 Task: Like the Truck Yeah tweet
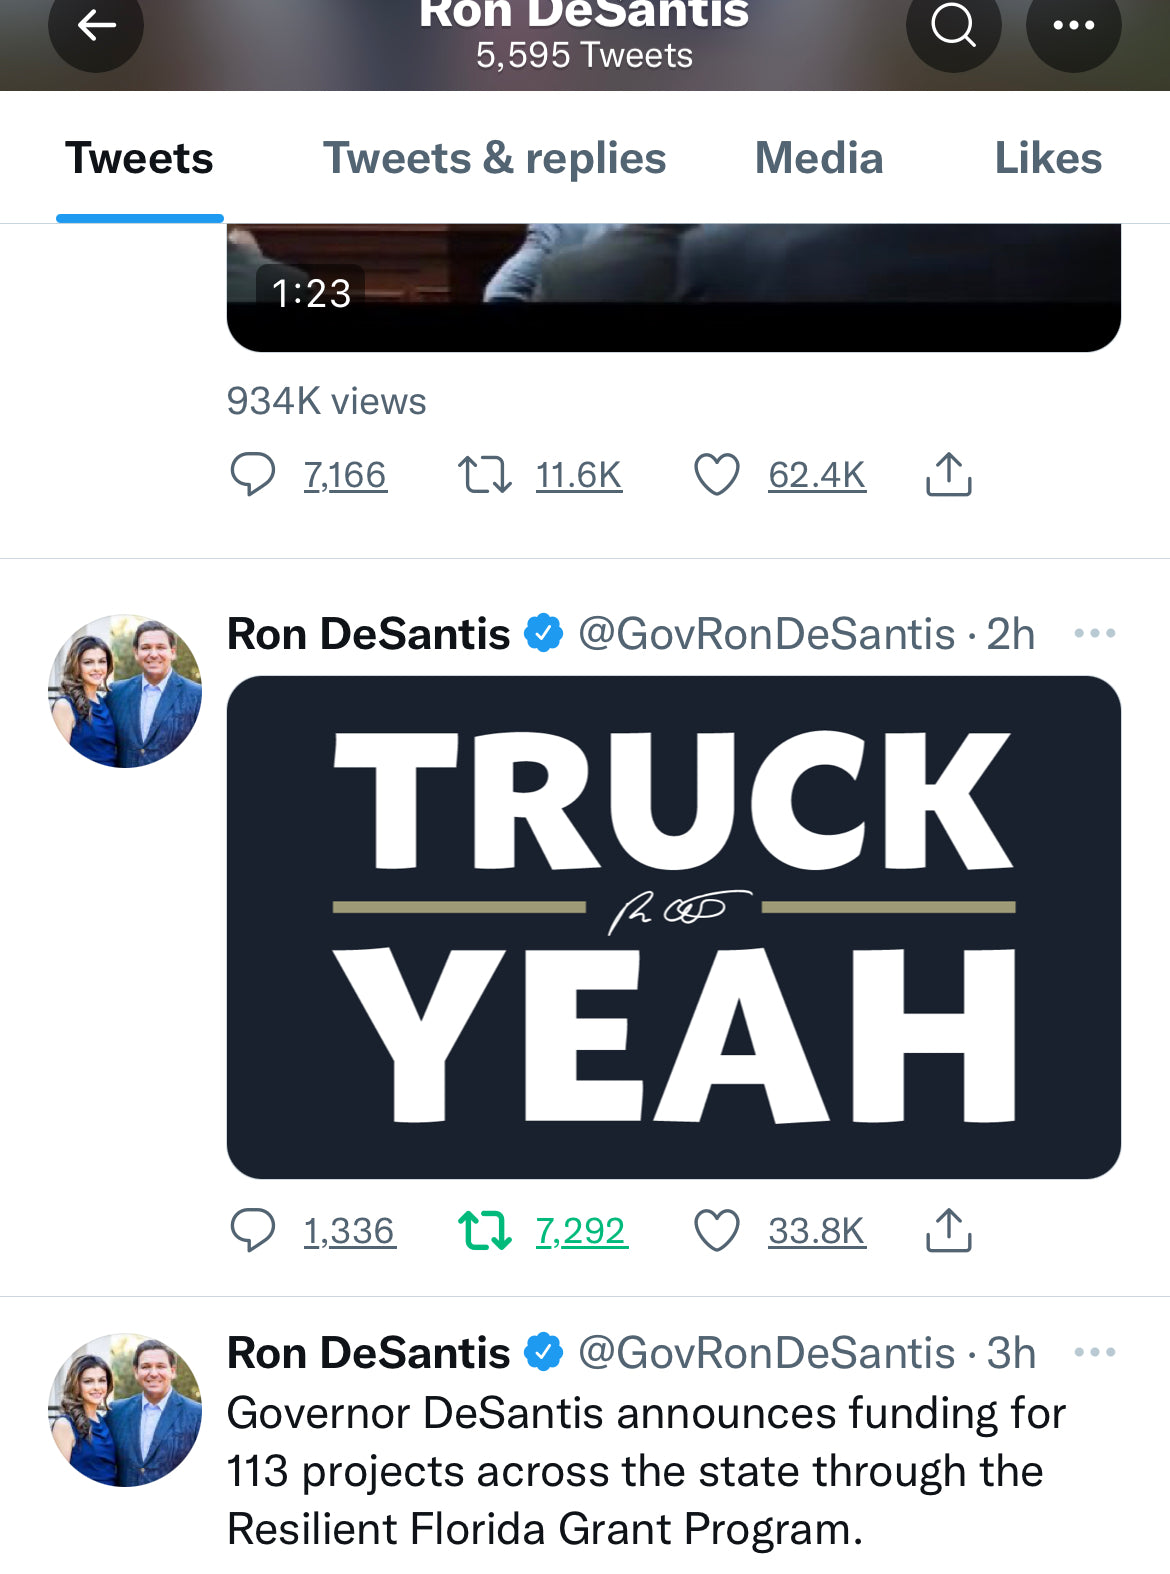click(x=716, y=1230)
